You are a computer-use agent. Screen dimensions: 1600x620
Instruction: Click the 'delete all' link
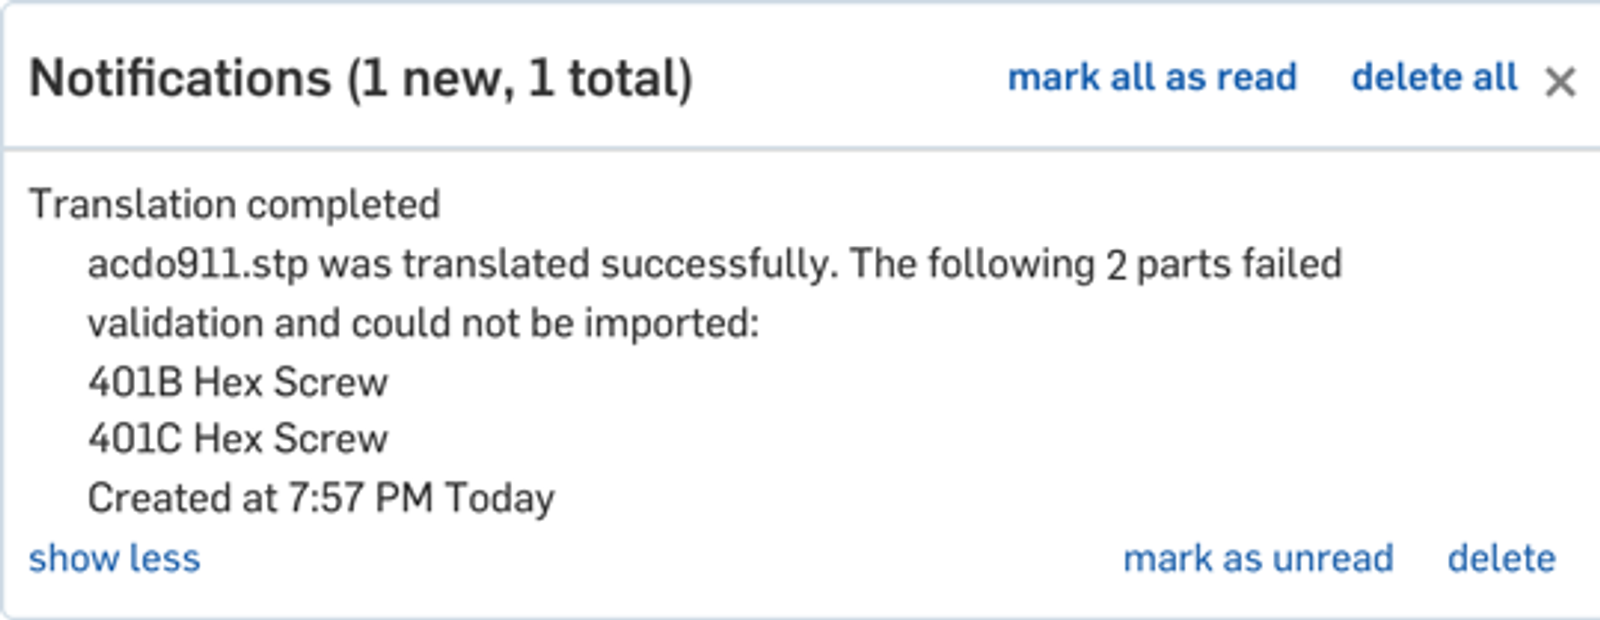1434,77
